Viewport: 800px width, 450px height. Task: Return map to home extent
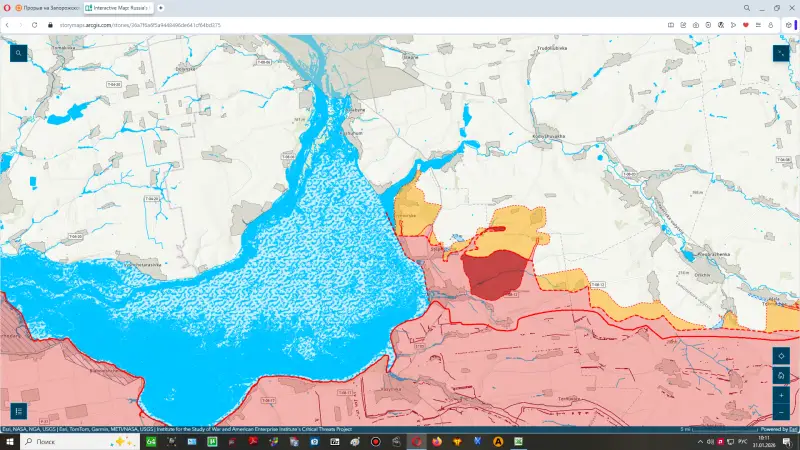(x=781, y=375)
